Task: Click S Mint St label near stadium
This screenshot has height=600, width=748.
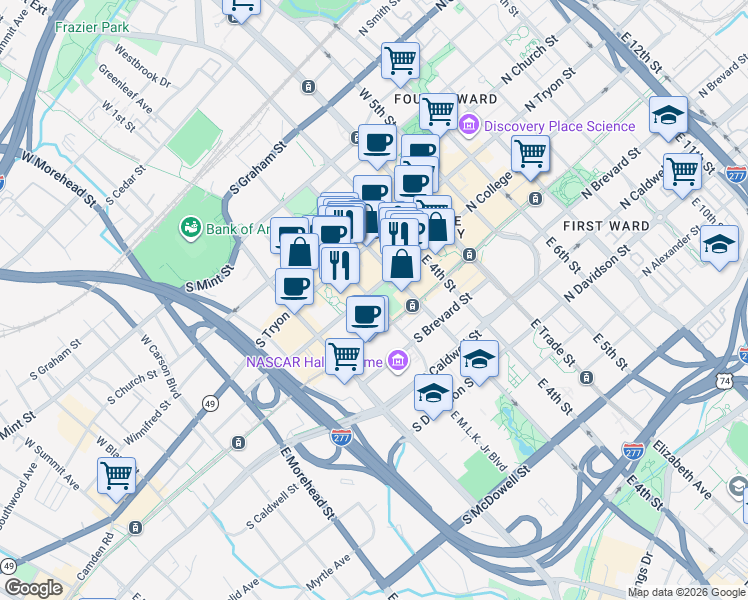Action: 209,278
